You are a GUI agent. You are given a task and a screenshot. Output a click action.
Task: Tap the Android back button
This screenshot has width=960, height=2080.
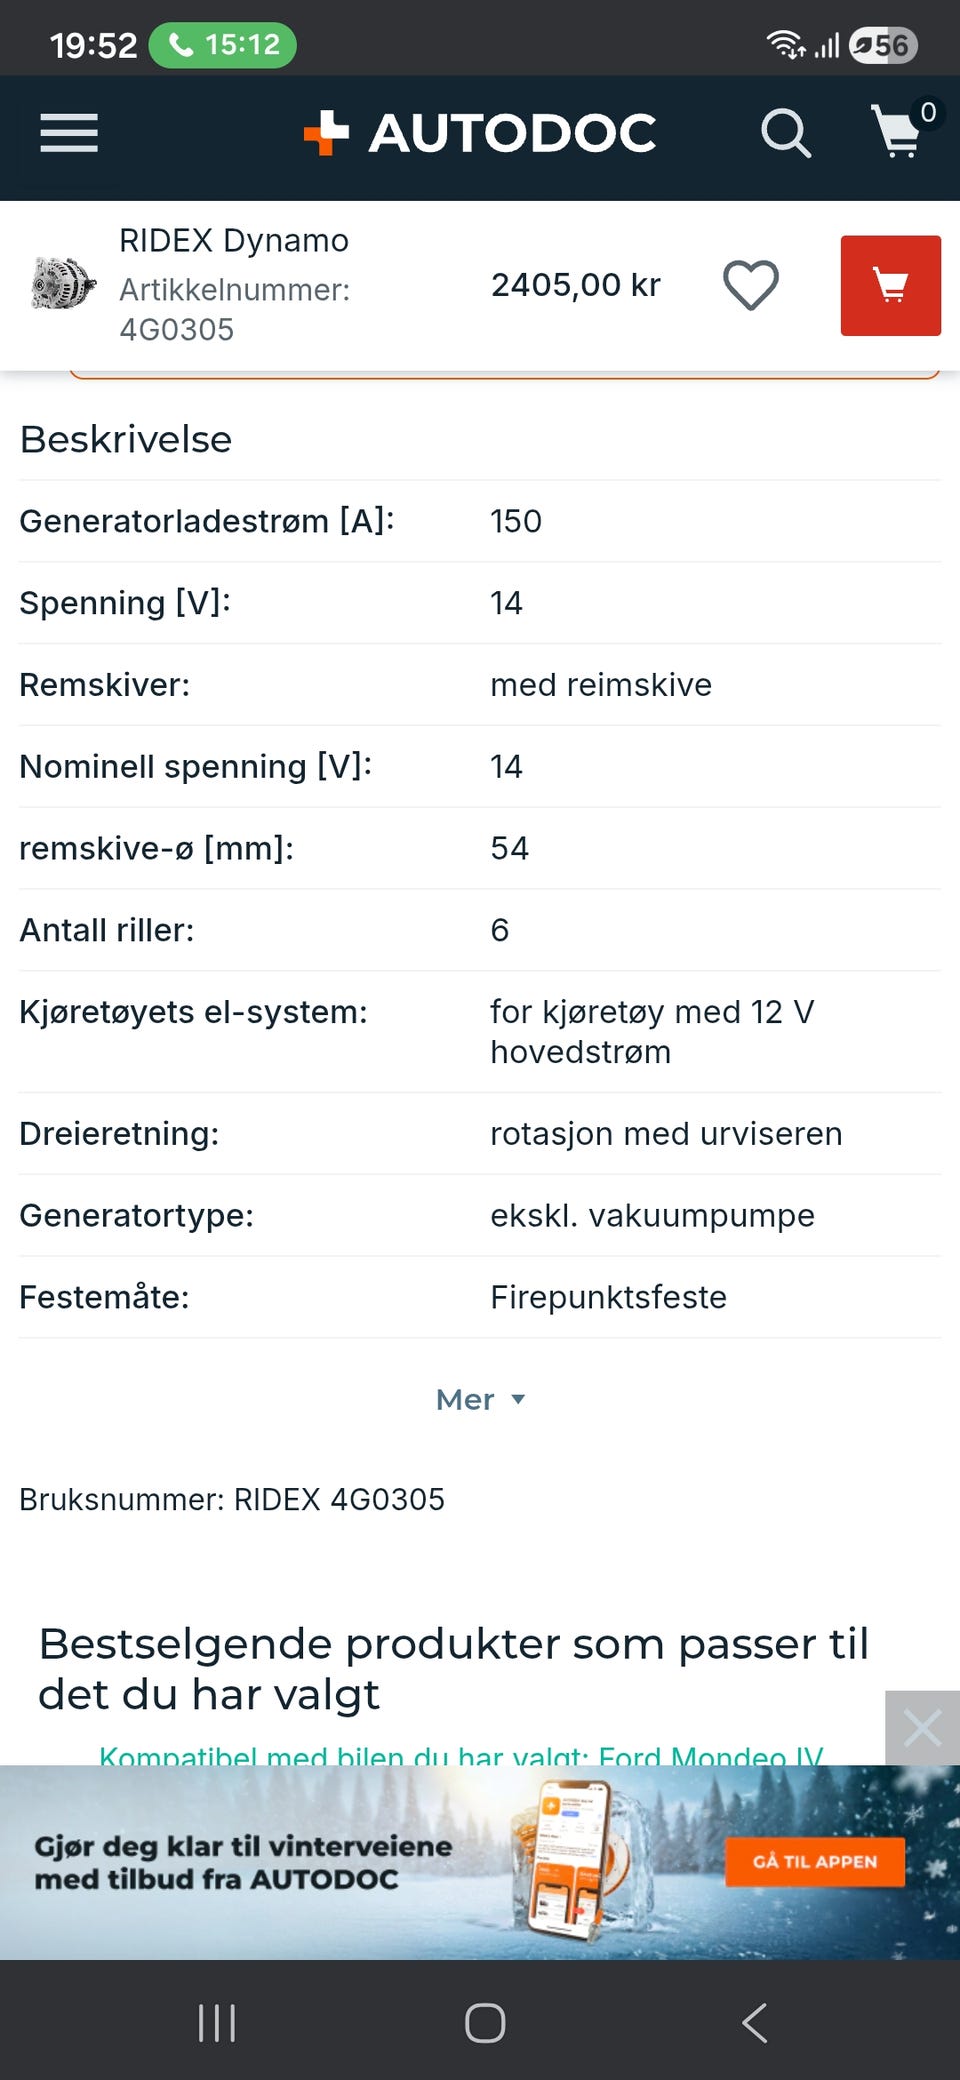tap(755, 2023)
